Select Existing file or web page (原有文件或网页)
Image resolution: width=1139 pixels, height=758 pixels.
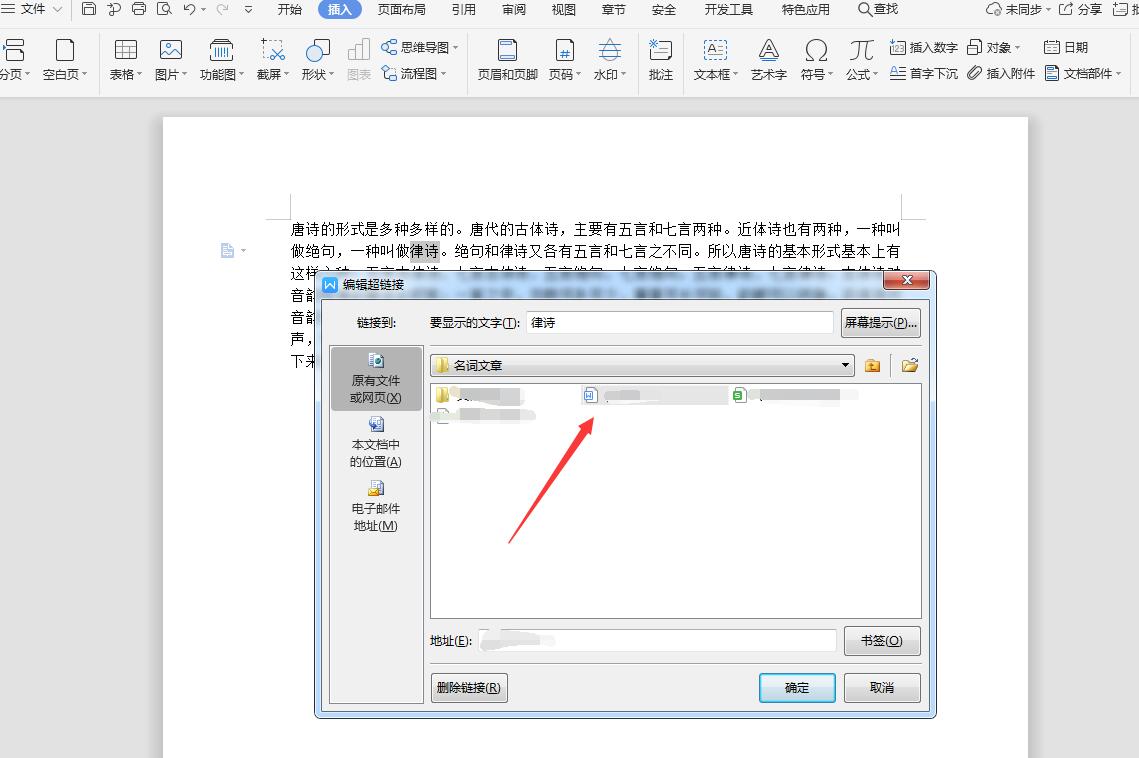pyautogui.click(x=376, y=379)
